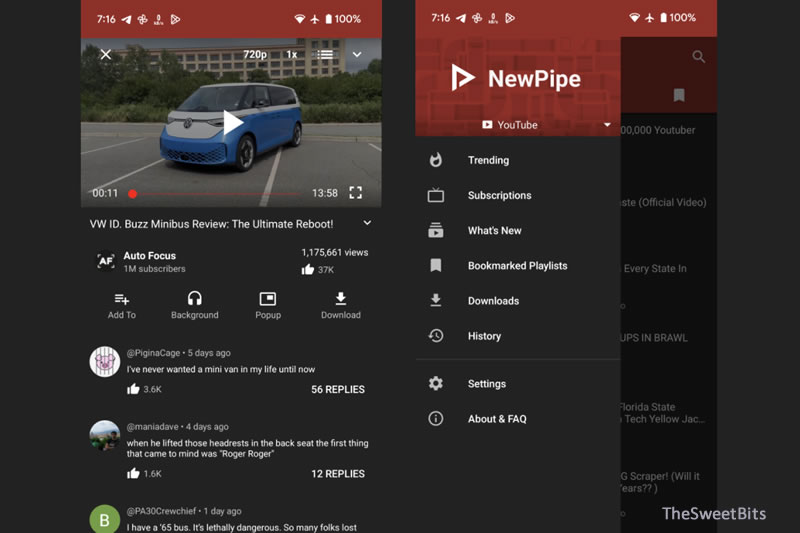This screenshot has width=800, height=533.
Task: Tap the Download button under the video
Action: click(341, 306)
